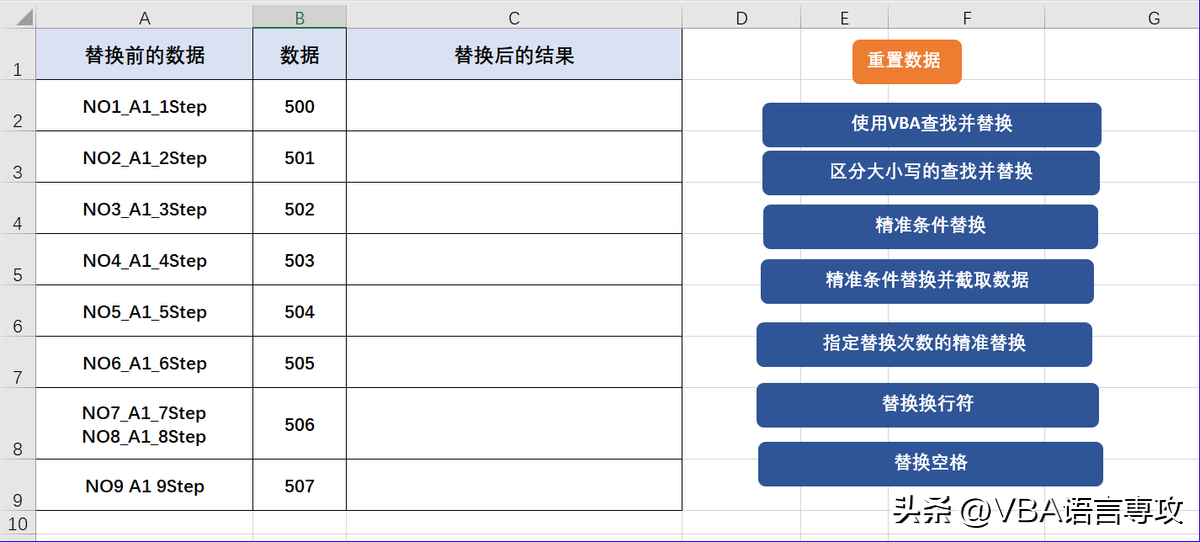This screenshot has height=542, width=1200.
Task: Select row 8 header
Action: point(18,424)
